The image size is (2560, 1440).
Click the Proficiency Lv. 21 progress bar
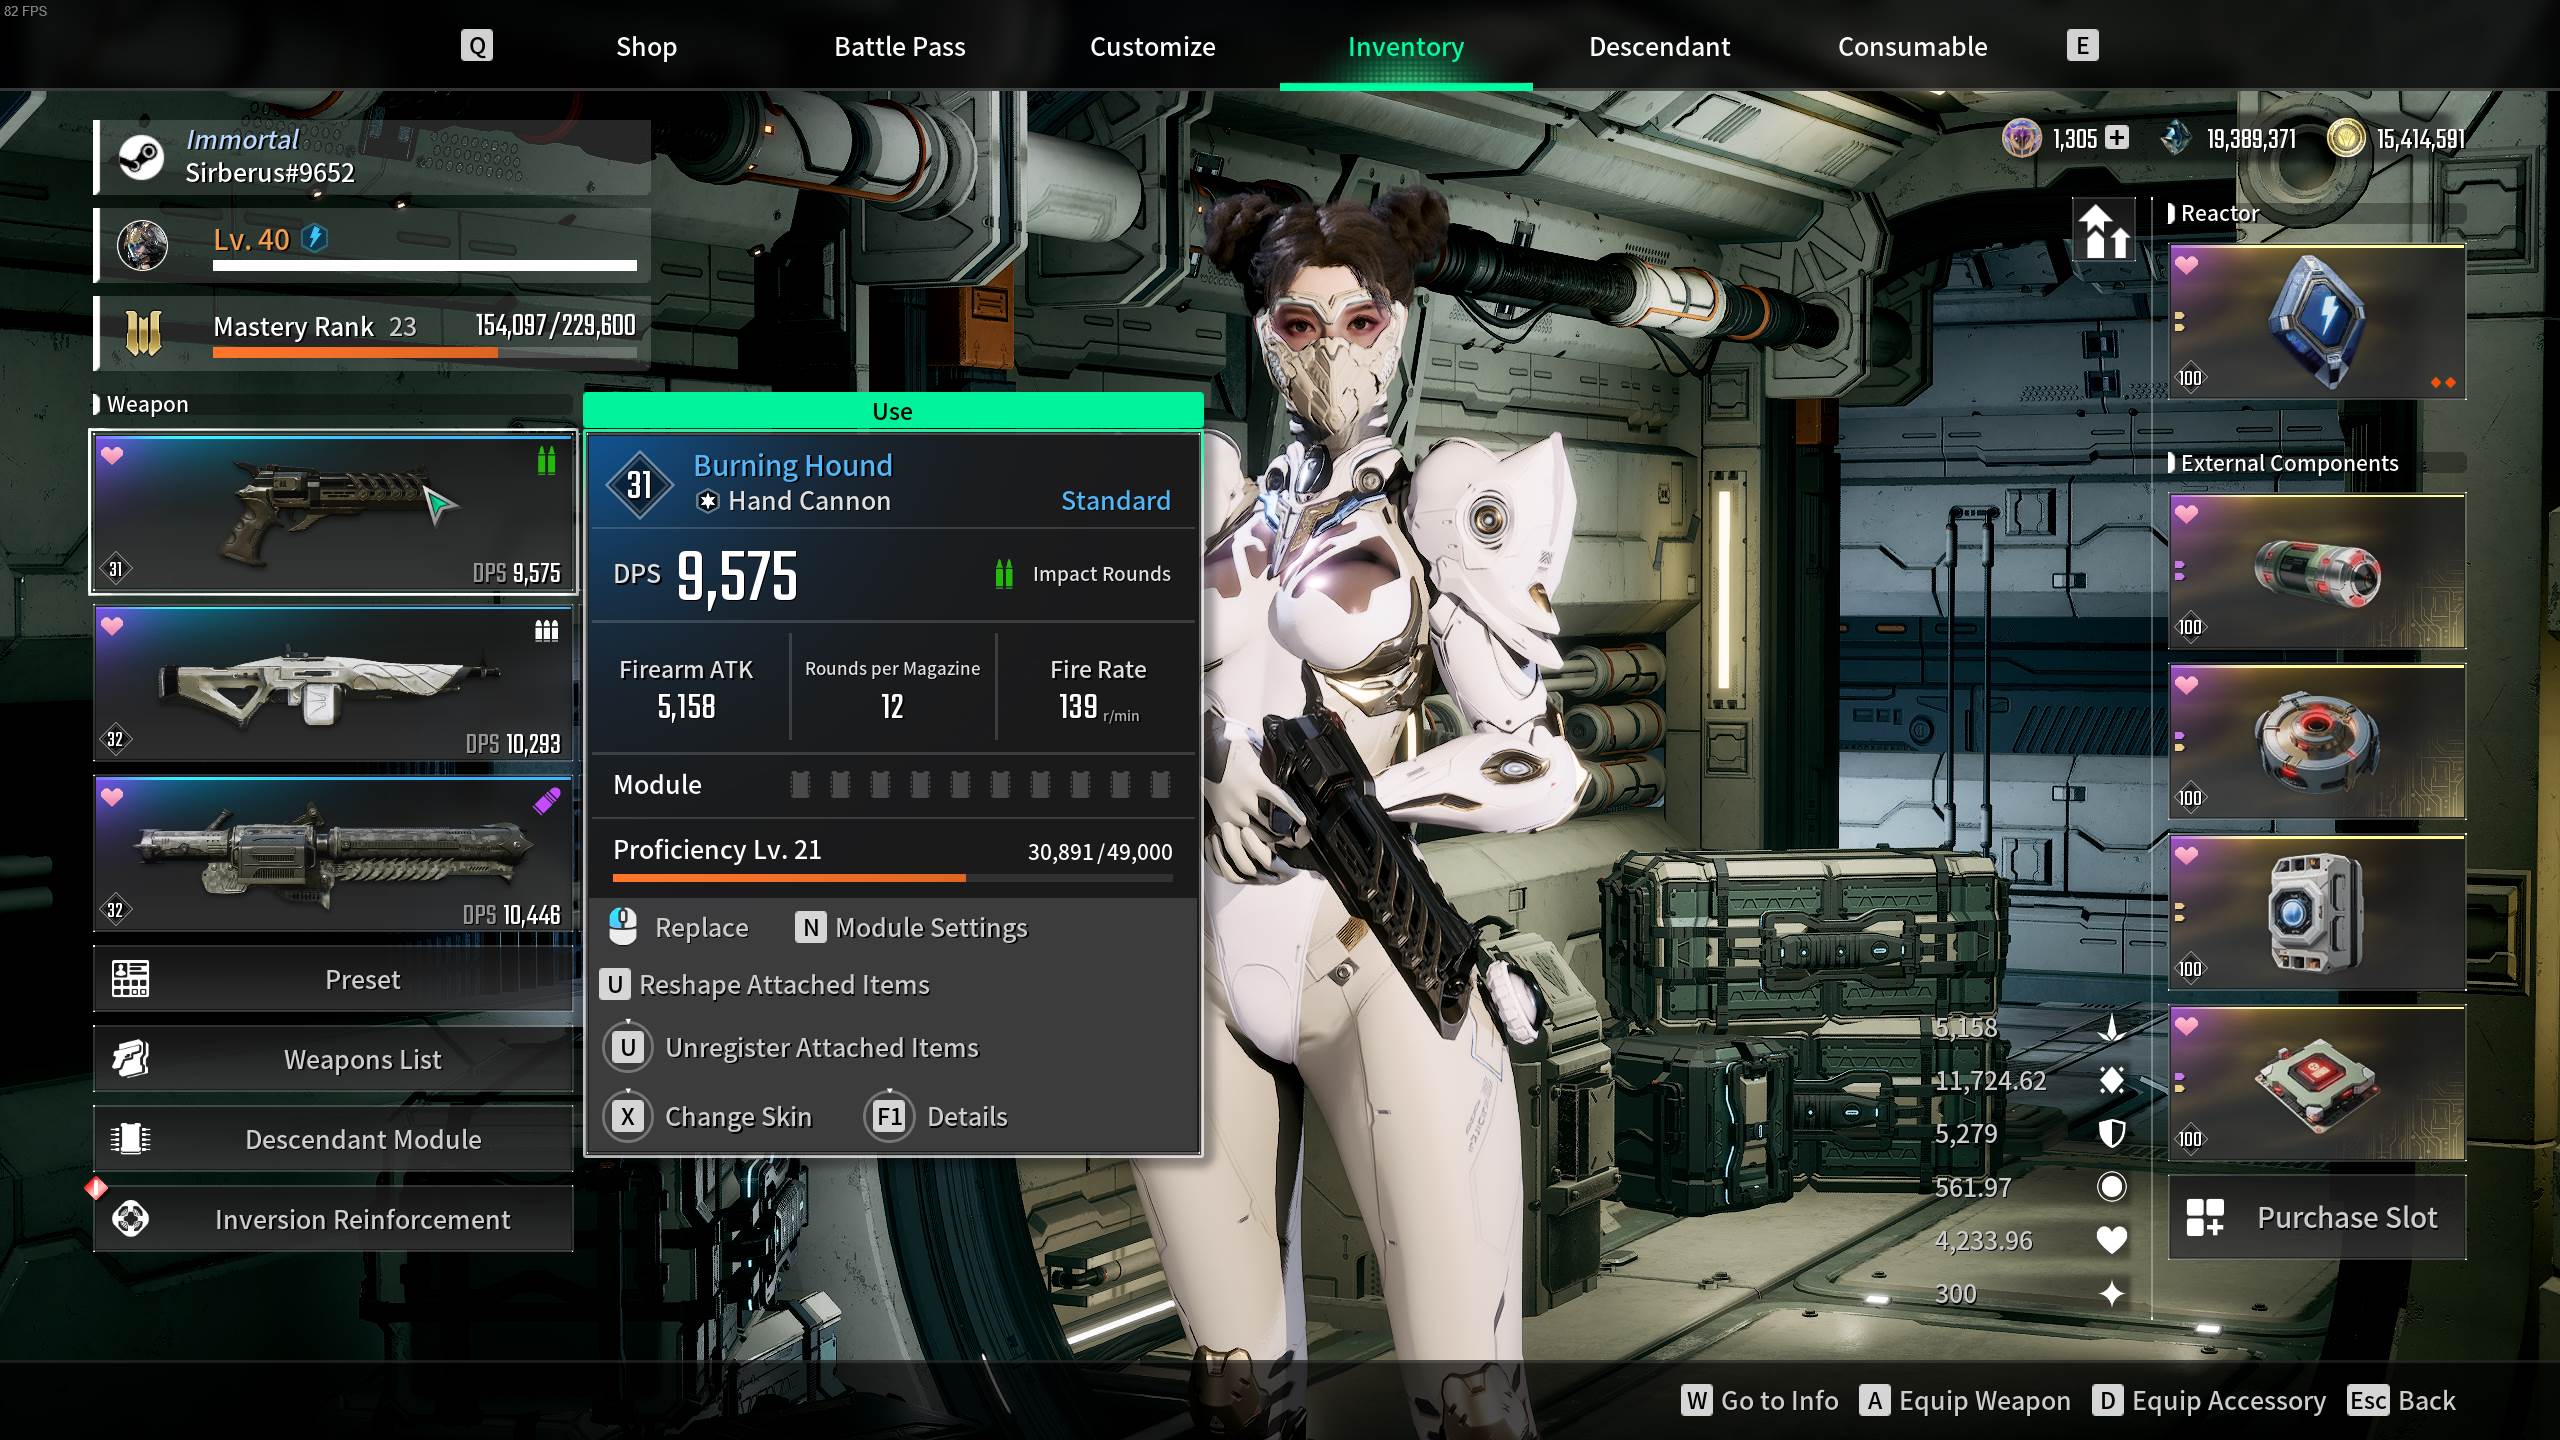pos(892,878)
